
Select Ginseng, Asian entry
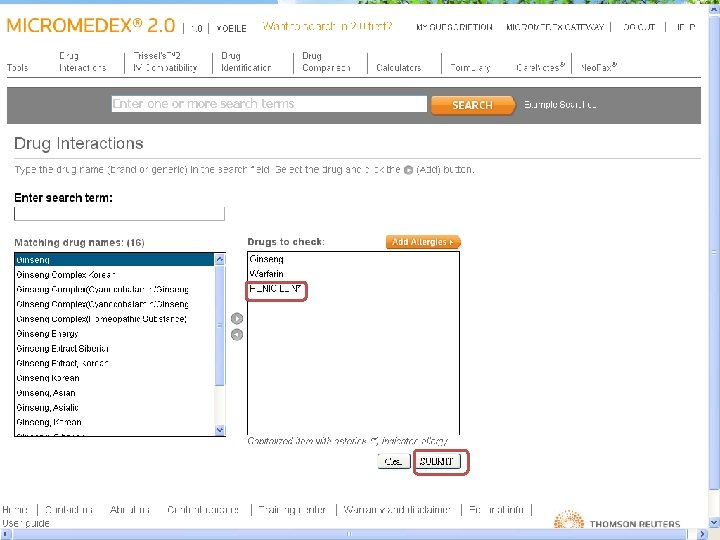click(114, 393)
